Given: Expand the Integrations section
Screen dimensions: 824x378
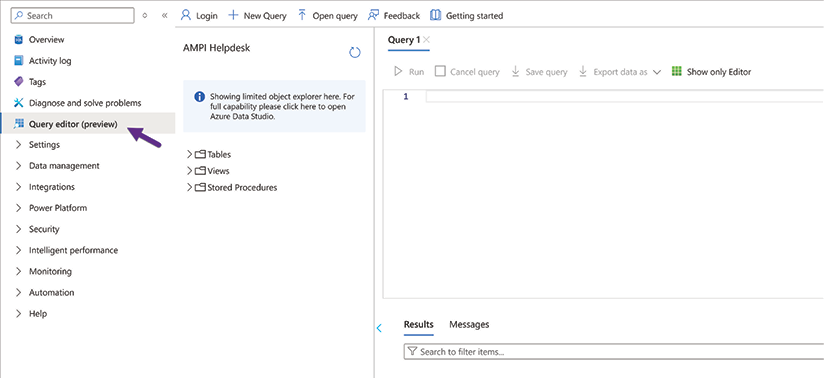Looking at the screenshot, I should [x=18, y=187].
